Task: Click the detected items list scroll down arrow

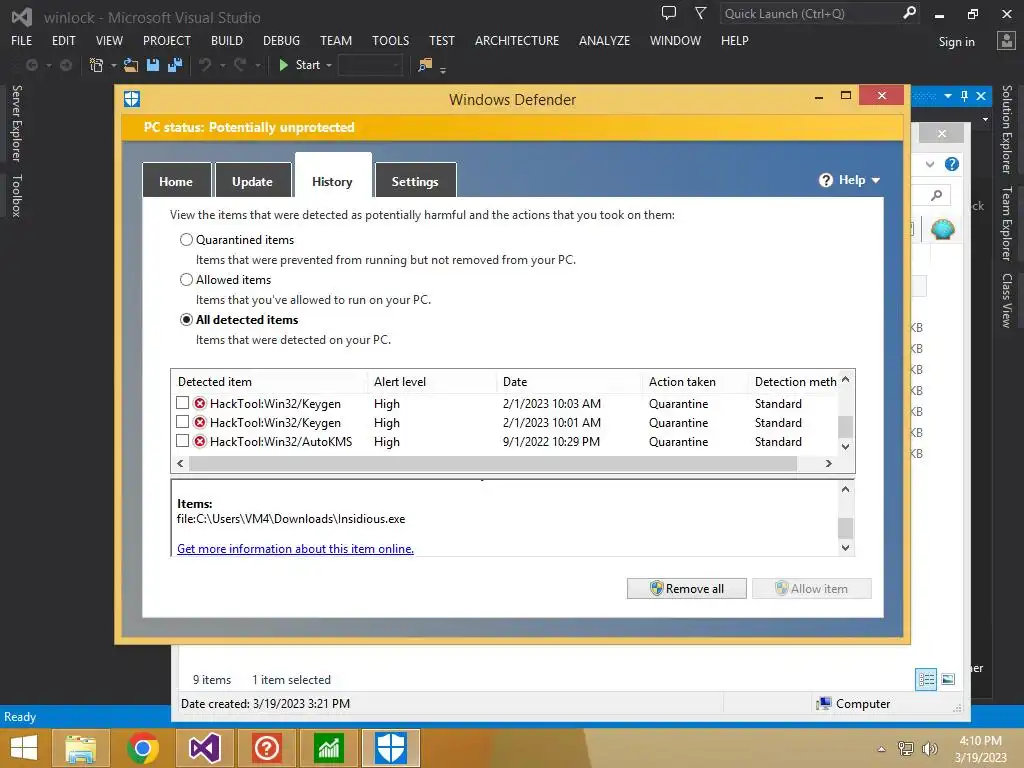Action: coord(845,447)
